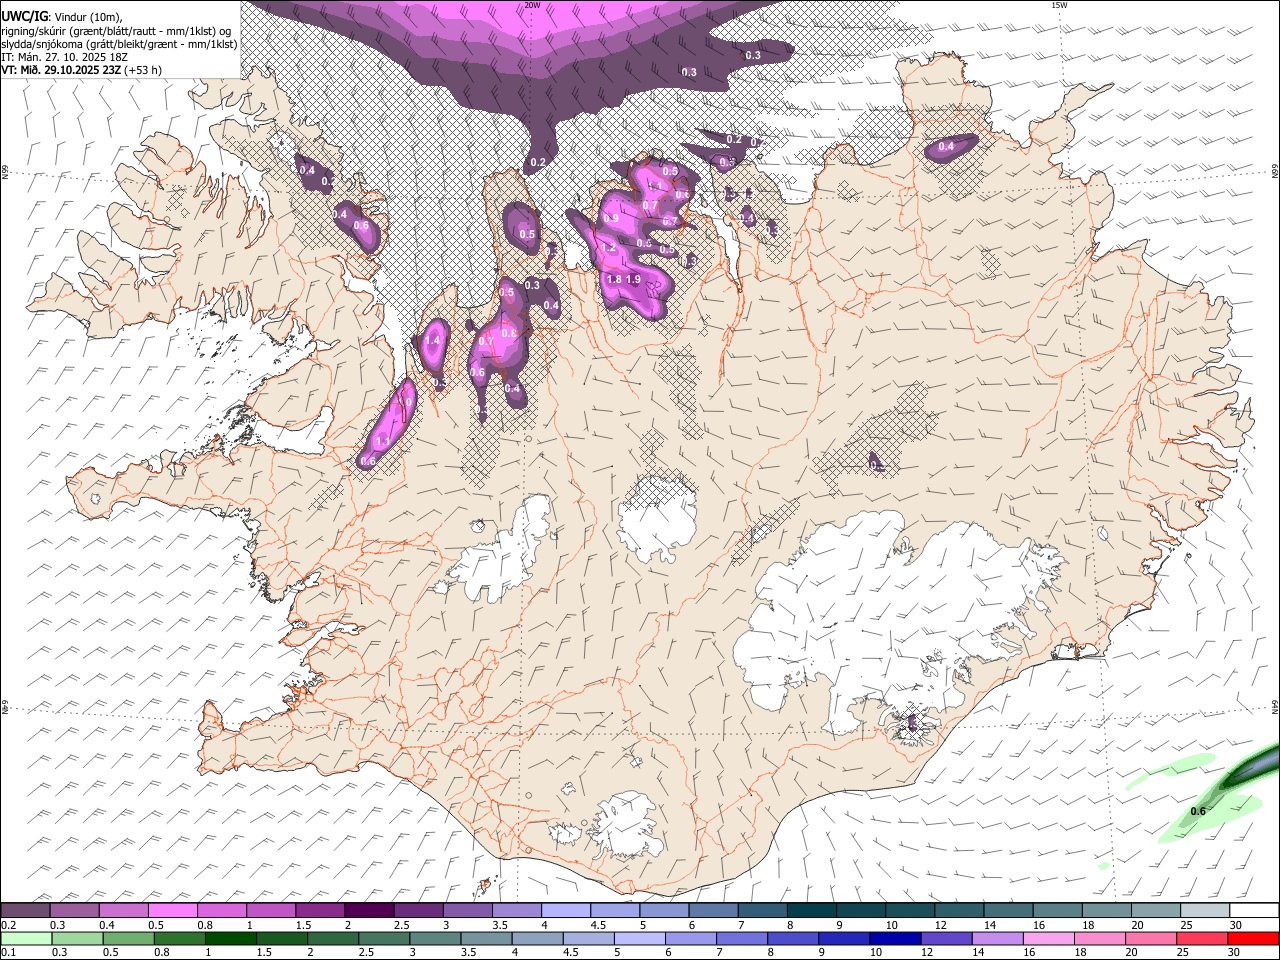Screen dimensions: 1280x960
Task: Pick the rain legend swatch for 0.3–0.5
Action: [77, 938]
